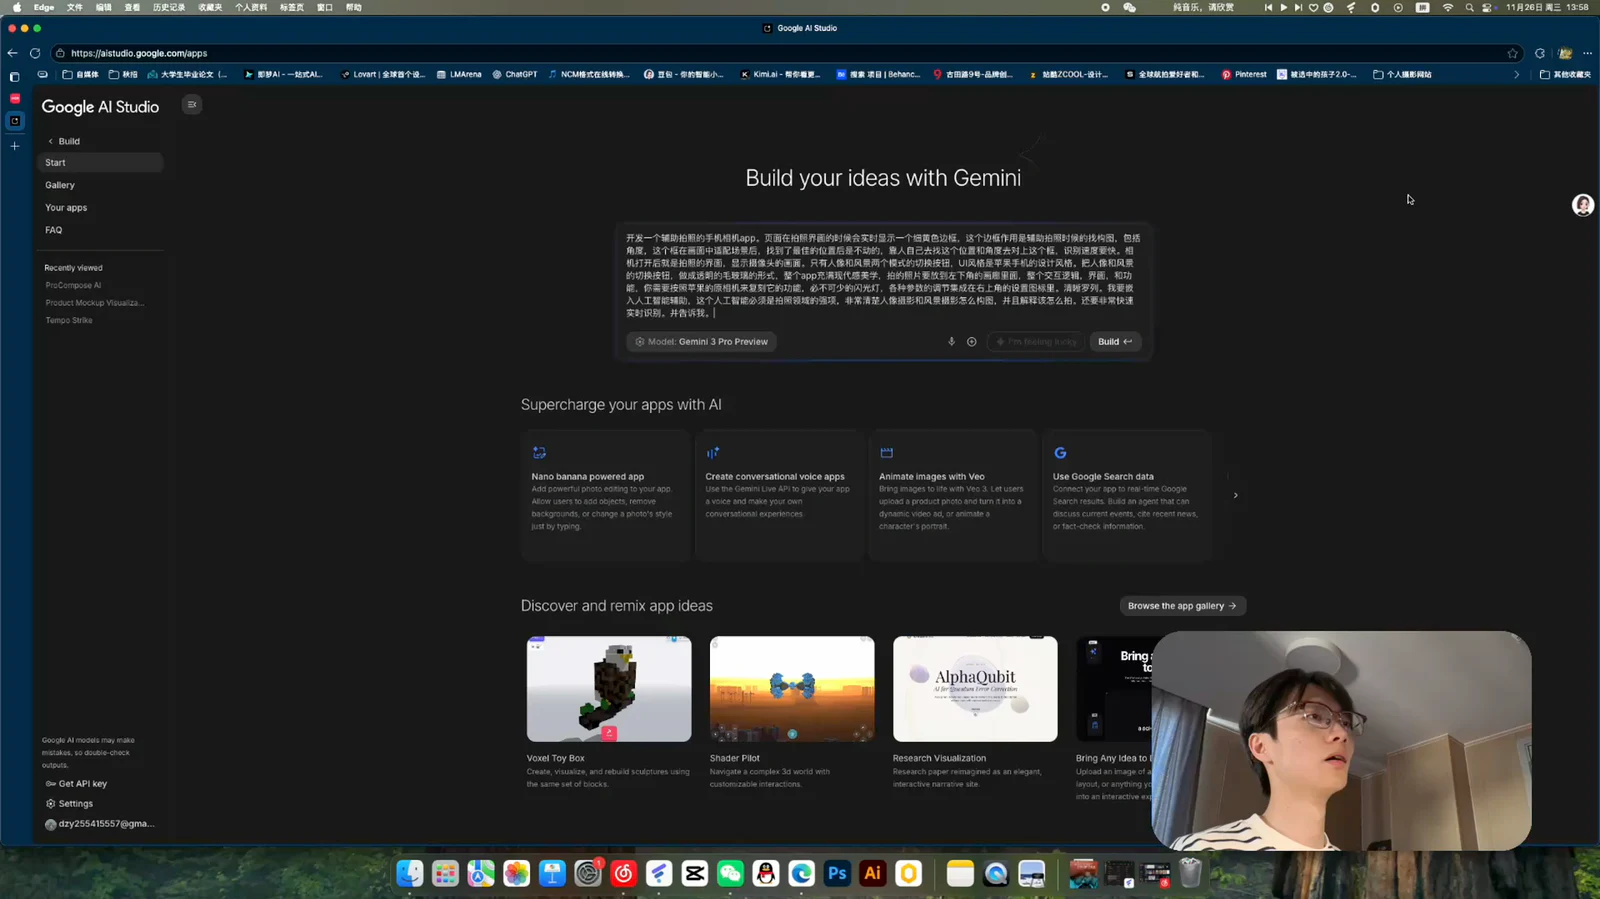Click I'm feeling lucky button

point(1036,342)
